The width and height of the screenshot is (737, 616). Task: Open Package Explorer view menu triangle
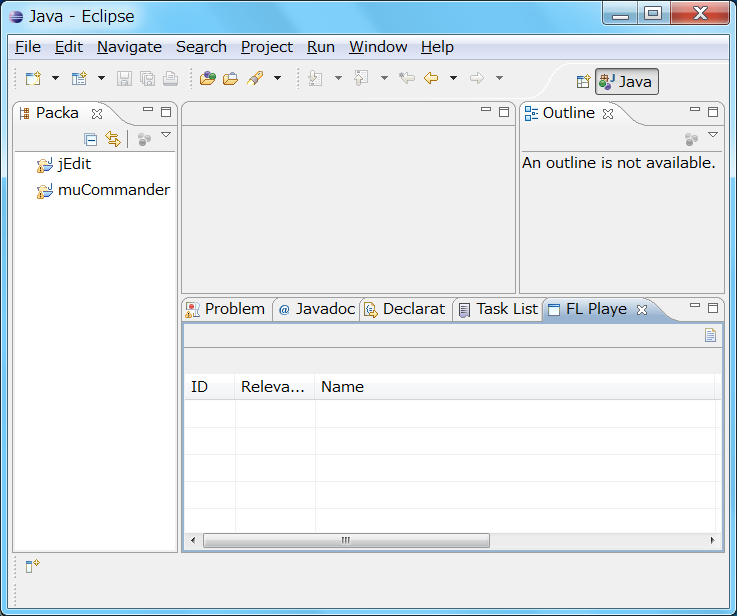point(166,135)
